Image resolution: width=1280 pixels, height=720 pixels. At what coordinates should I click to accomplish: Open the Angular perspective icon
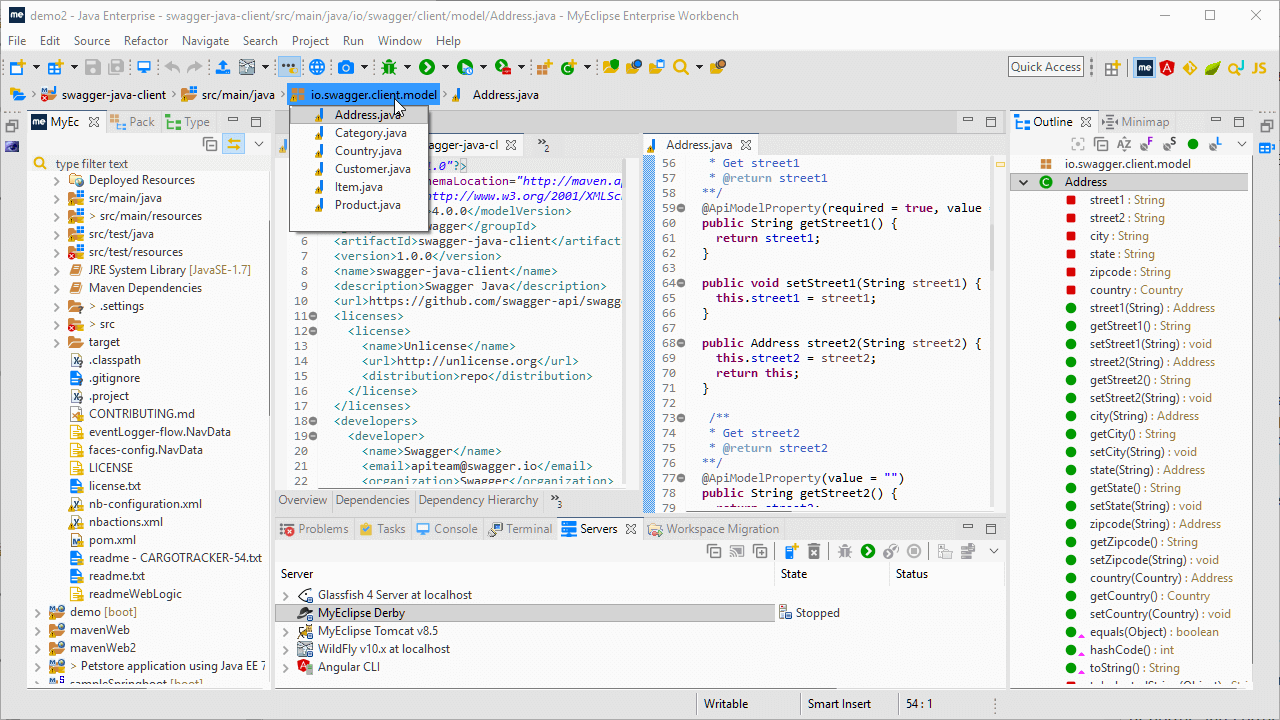(1167, 68)
